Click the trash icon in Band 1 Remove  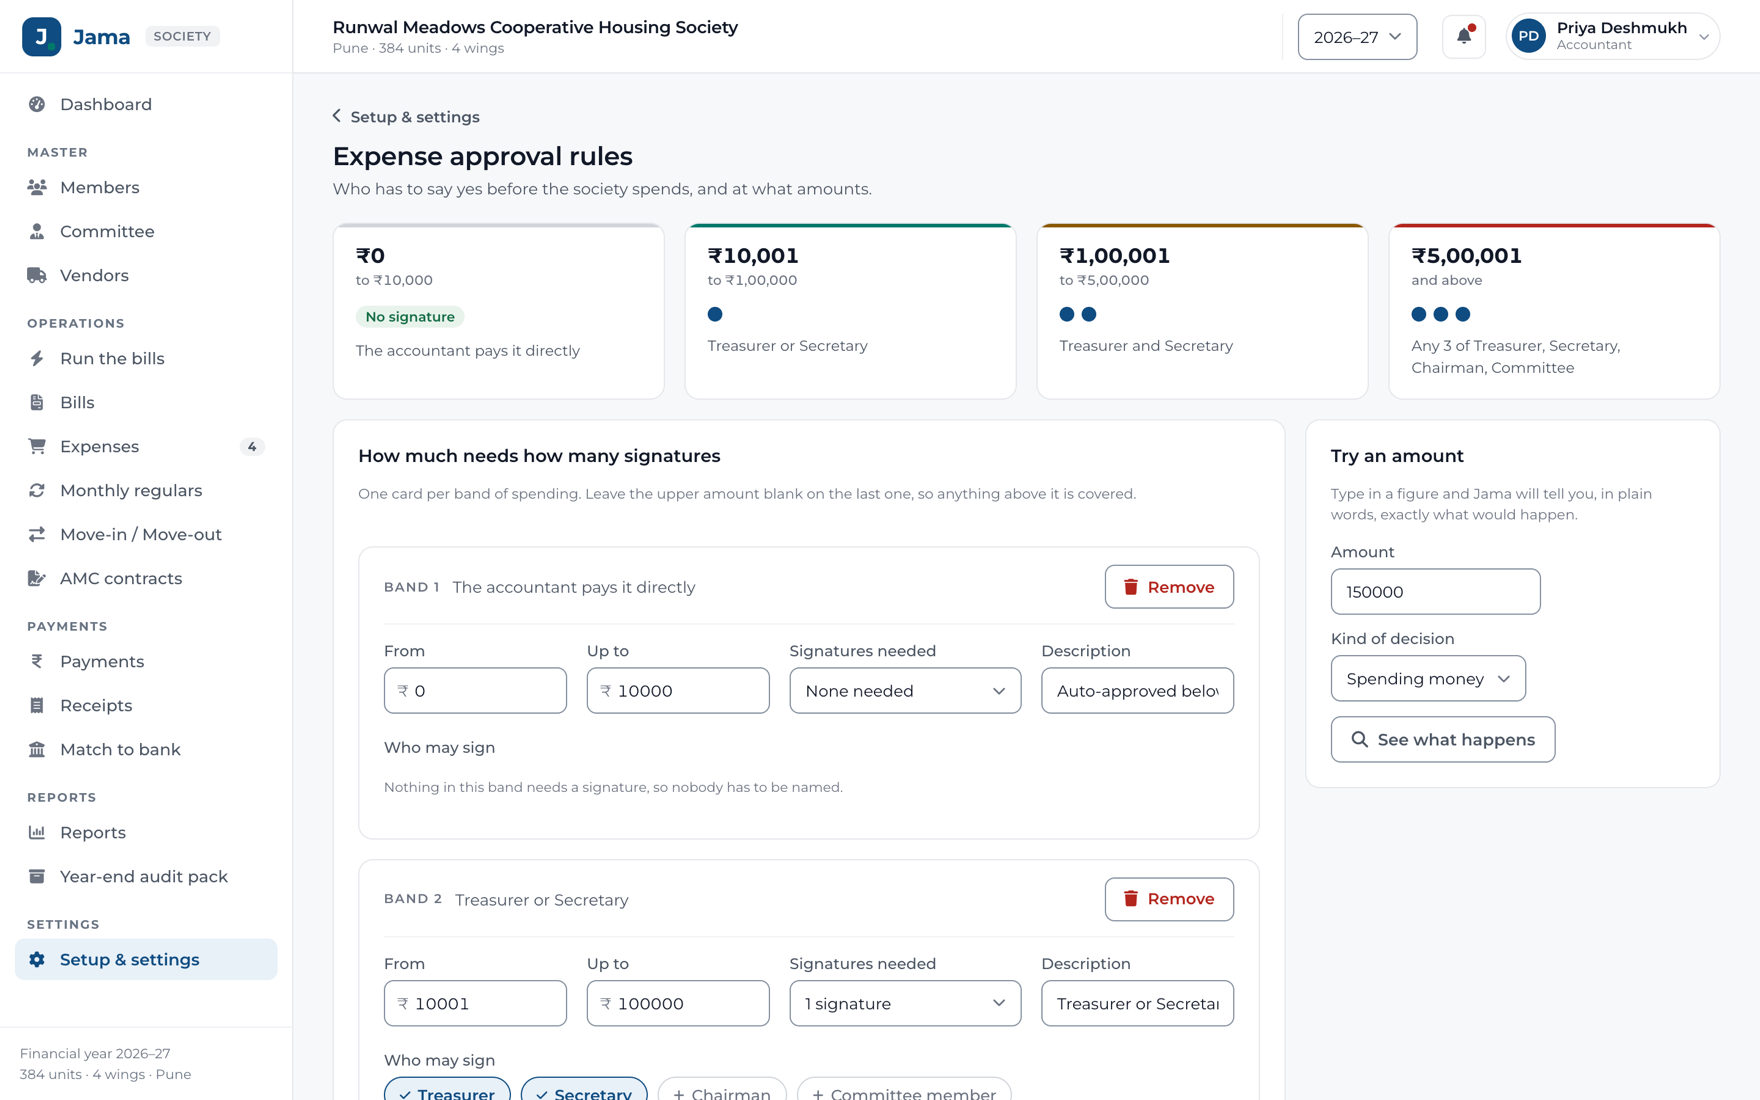click(x=1131, y=587)
